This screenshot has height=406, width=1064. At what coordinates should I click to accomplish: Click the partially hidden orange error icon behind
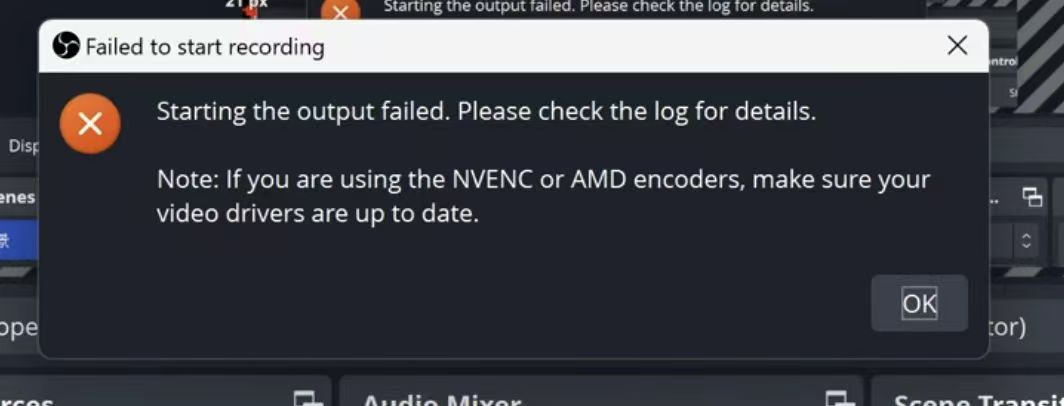pyautogui.click(x=340, y=12)
